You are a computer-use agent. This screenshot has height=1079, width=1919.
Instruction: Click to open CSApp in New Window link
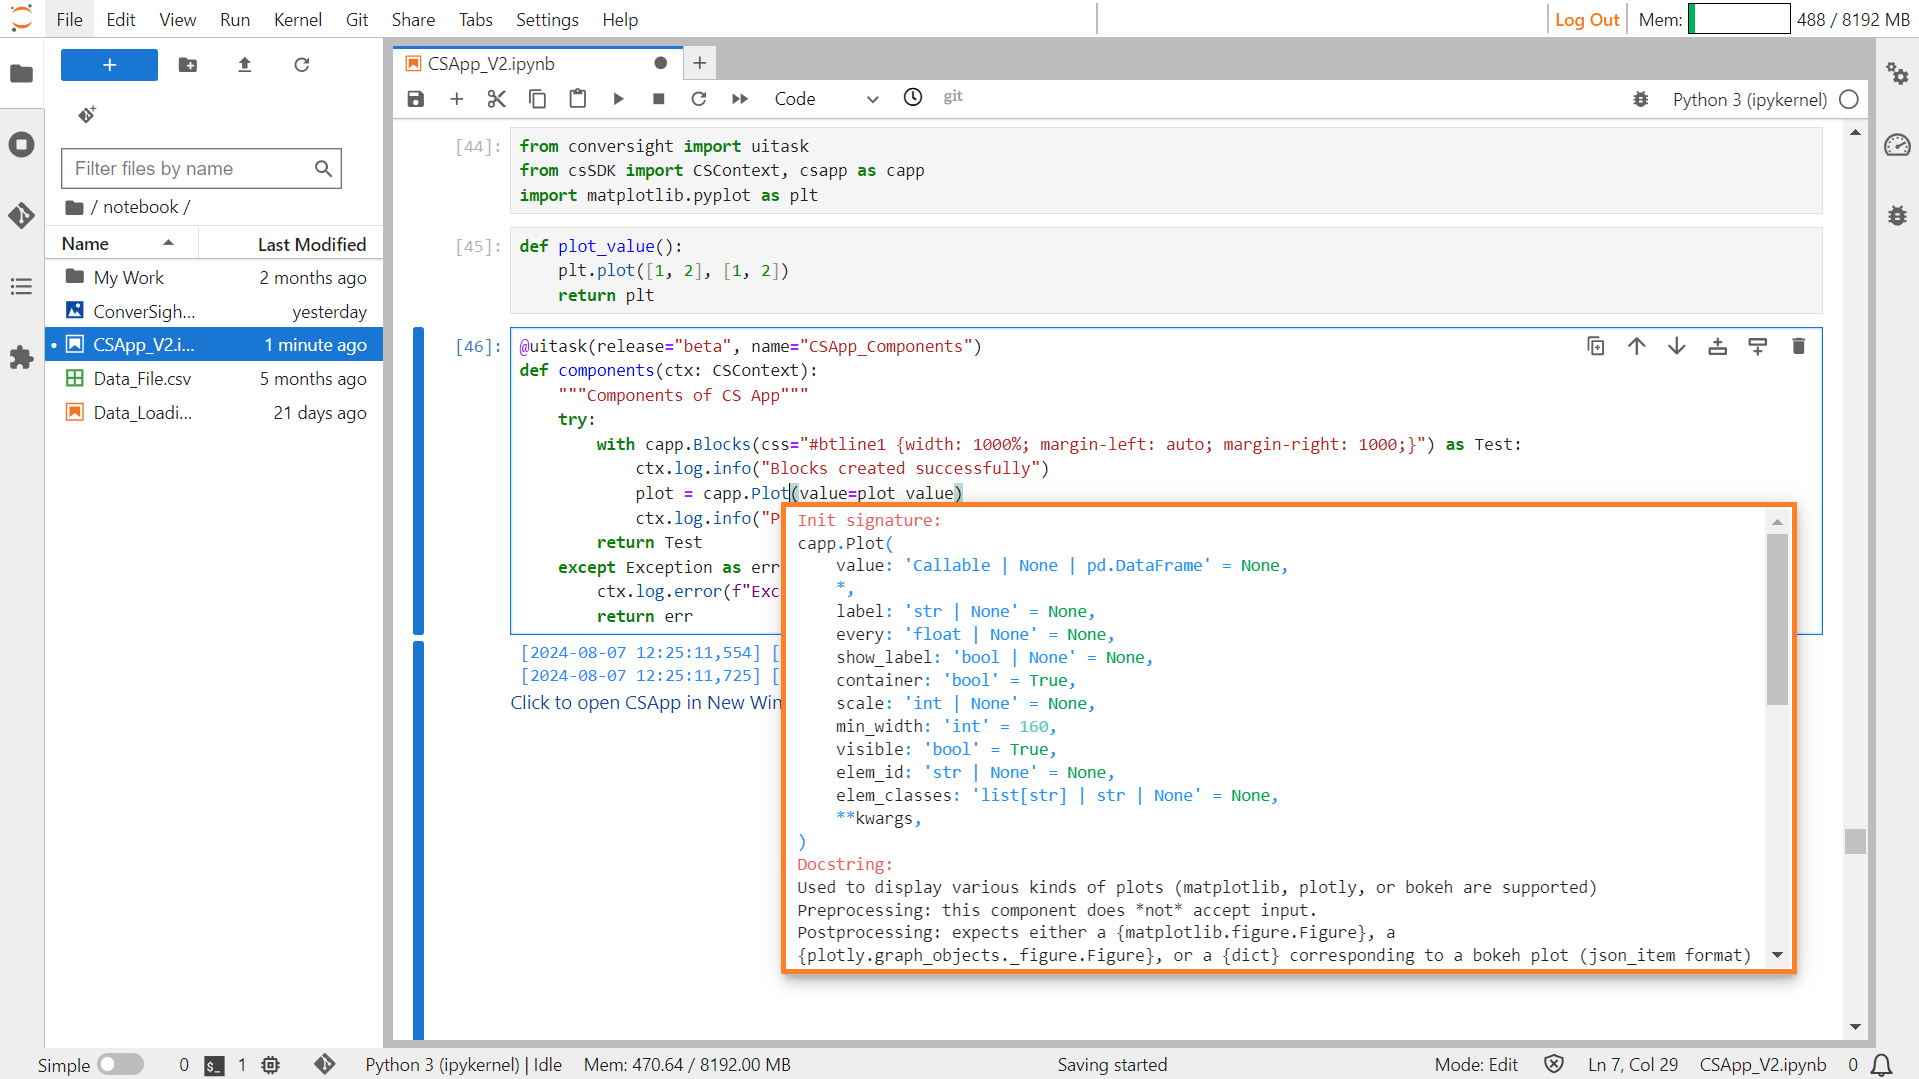click(x=646, y=702)
